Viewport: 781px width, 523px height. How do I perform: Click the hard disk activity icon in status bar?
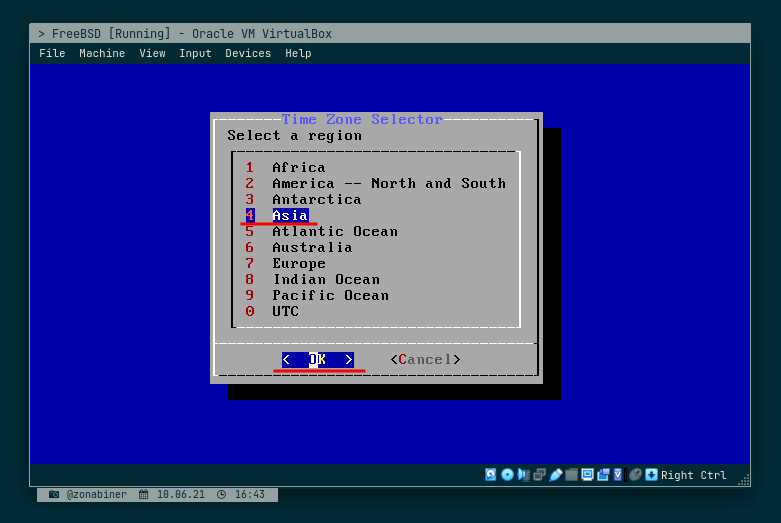click(x=491, y=475)
